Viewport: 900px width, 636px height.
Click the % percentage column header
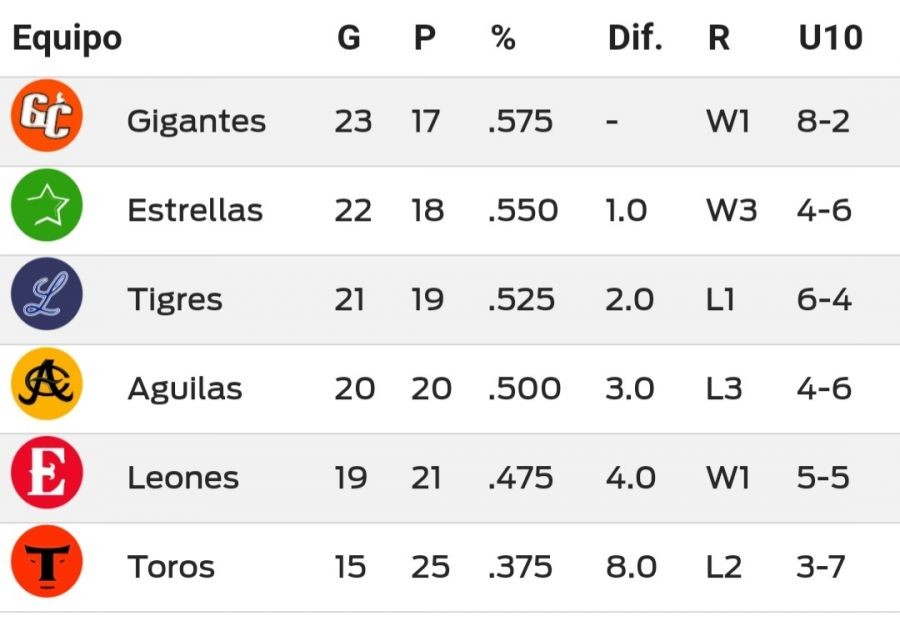click(x=503, y=38)
